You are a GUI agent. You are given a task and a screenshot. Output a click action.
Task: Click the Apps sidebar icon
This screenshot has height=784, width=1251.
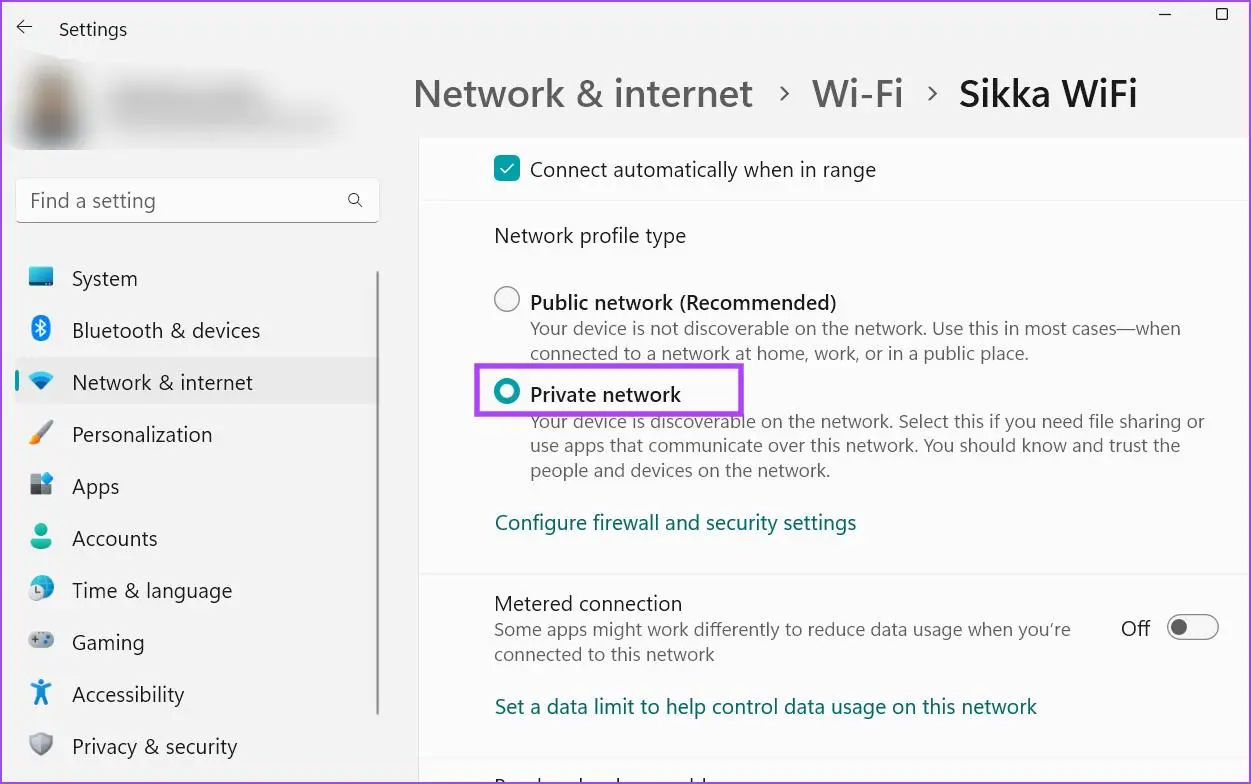point(41,486)
